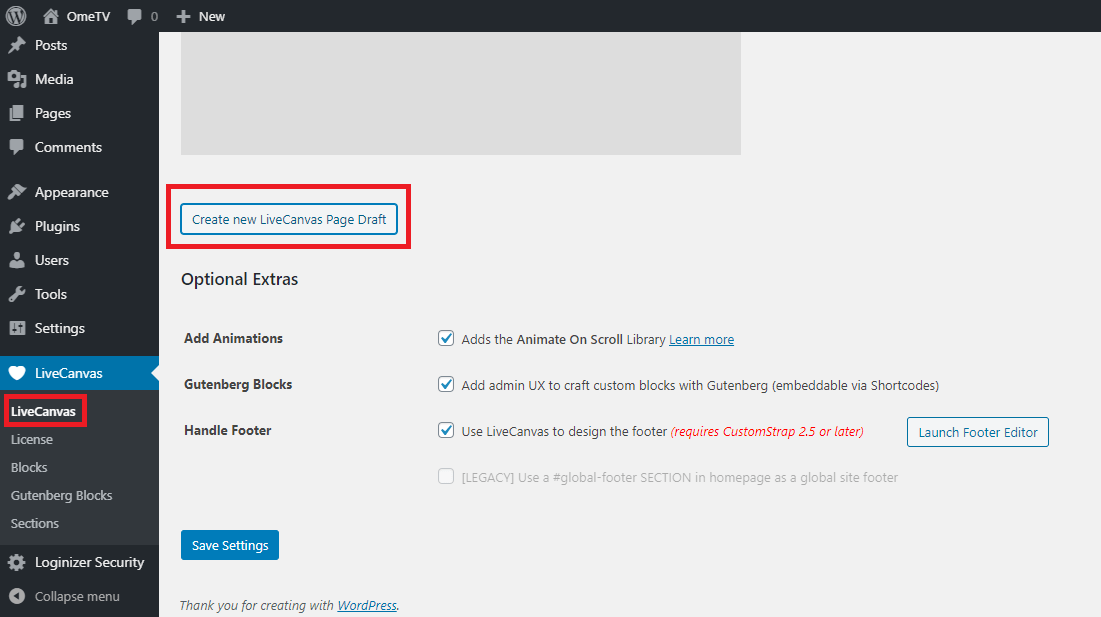
Task: Click the Settings sliders icon
Action: point(17,328)
